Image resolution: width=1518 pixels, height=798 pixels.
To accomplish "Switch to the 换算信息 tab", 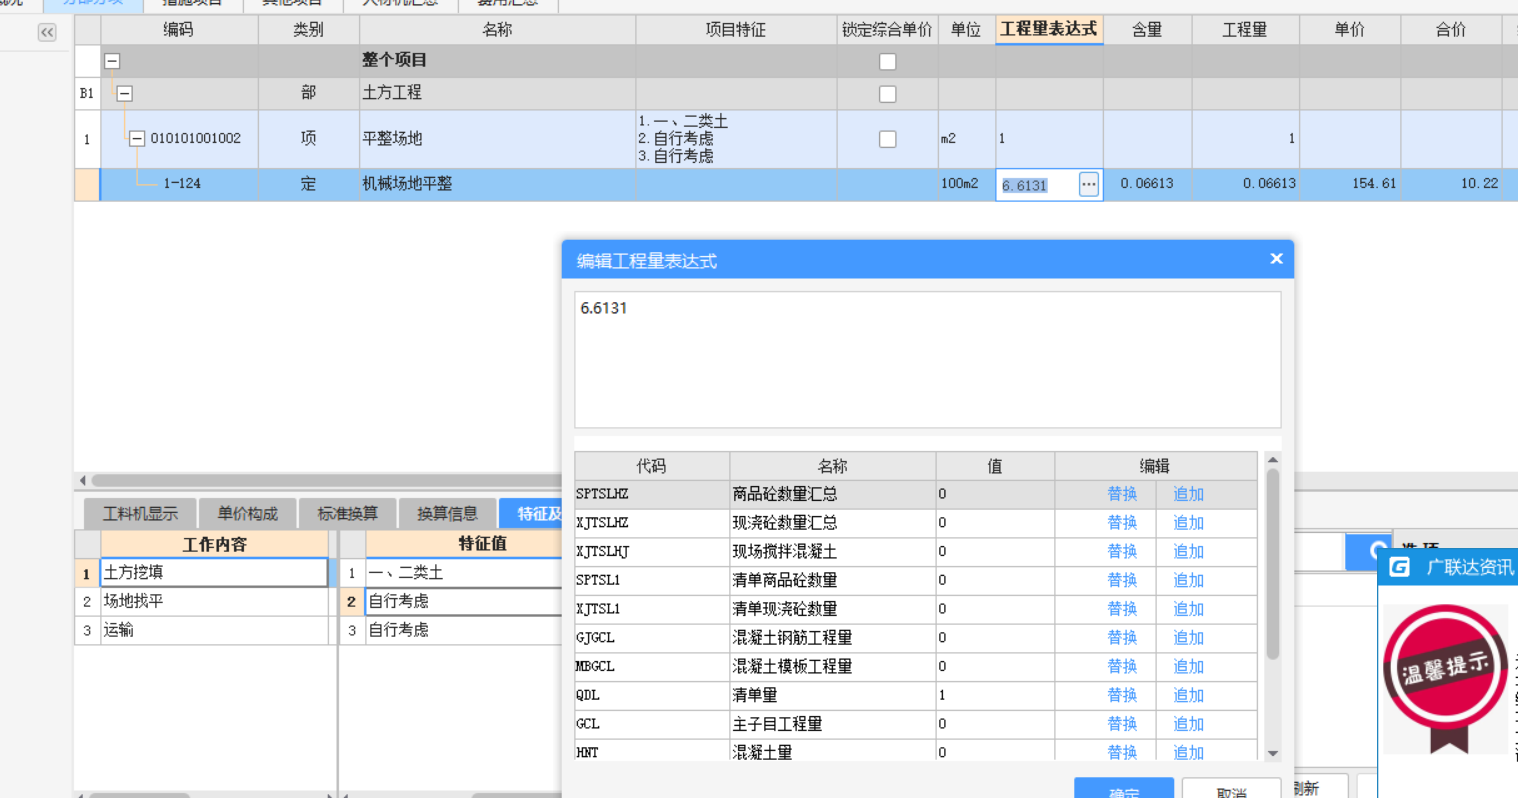I will click(x=447, y=513).
